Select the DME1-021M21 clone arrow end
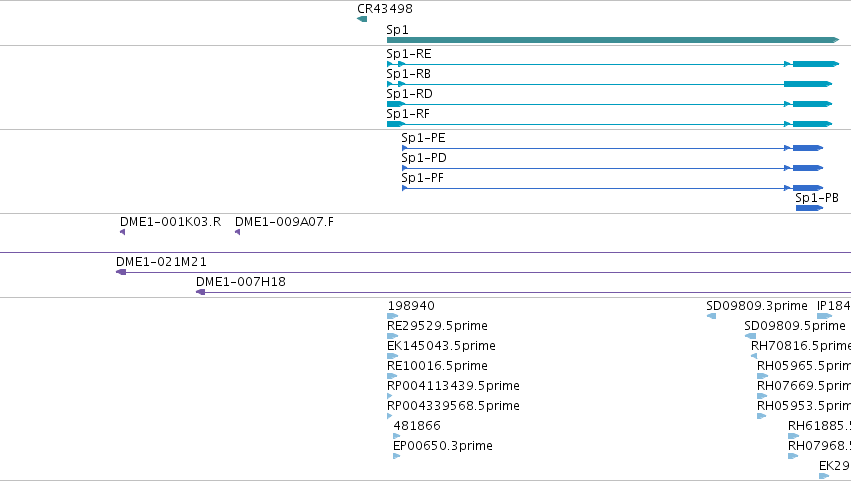The height and width of the screenshot is (481, 851). (121, 272)
